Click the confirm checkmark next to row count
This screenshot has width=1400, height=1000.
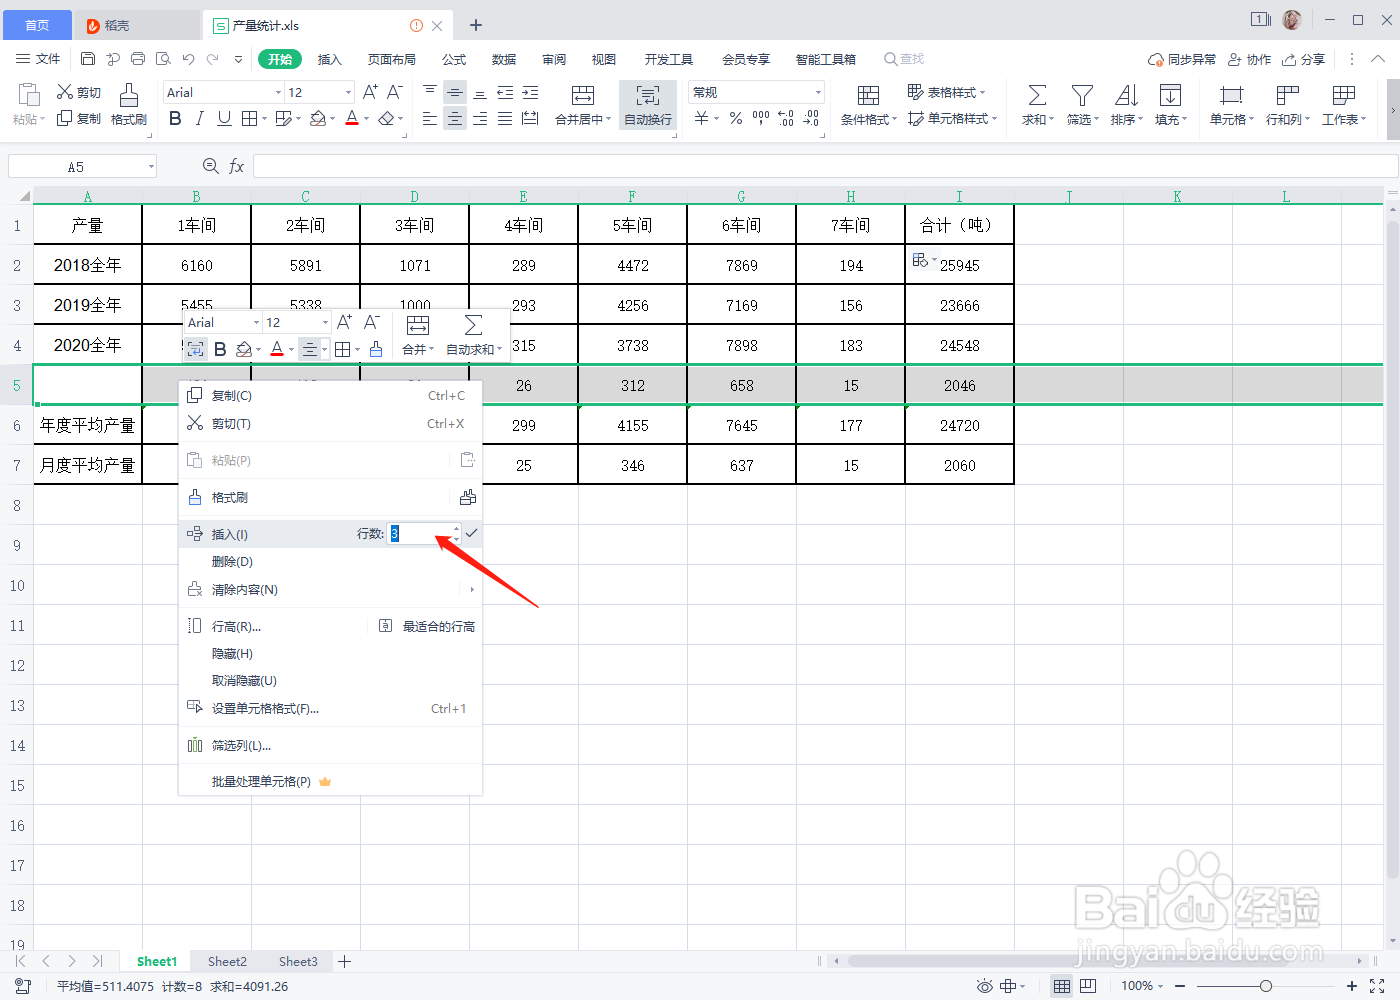(x=471, y=533)
